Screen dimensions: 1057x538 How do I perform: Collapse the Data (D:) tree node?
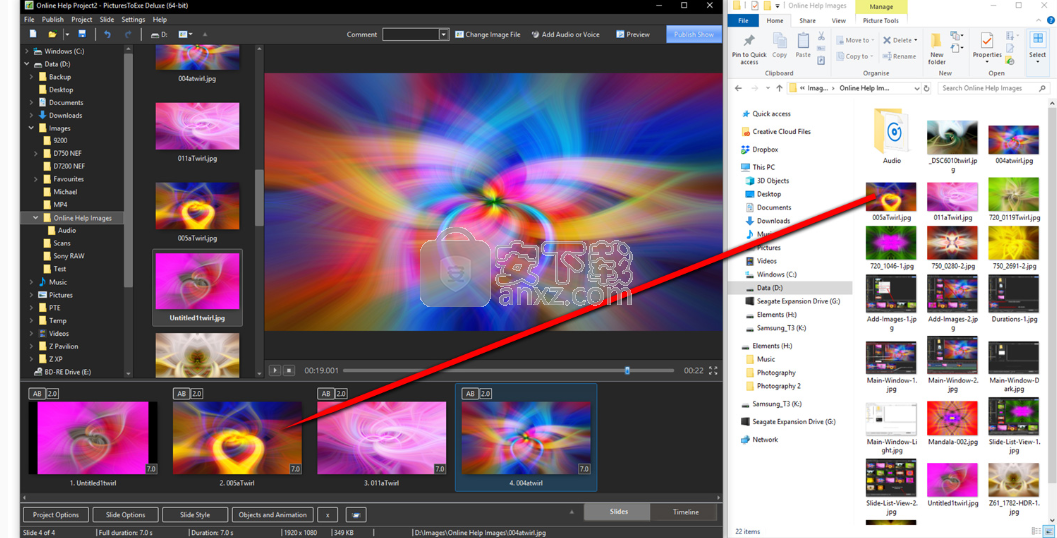point(26,64)
